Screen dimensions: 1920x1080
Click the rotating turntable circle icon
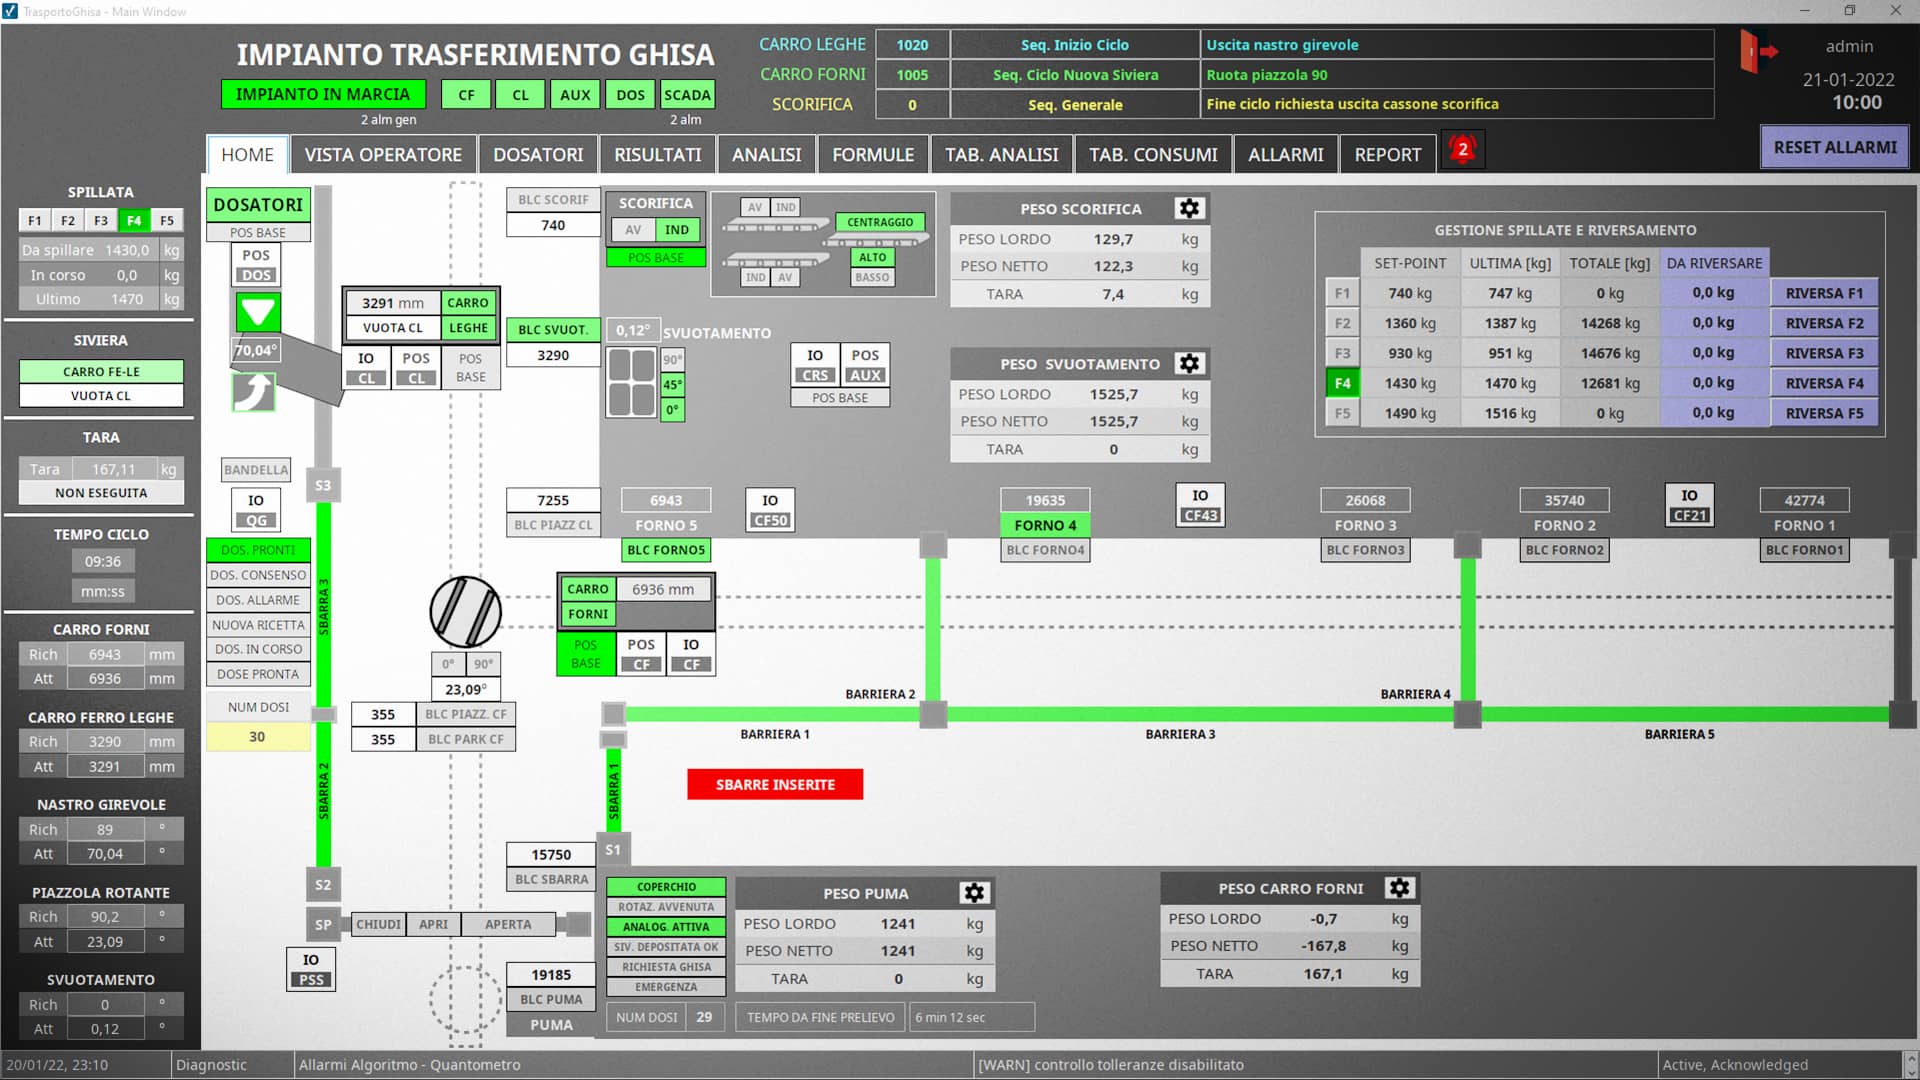[465, 611]
